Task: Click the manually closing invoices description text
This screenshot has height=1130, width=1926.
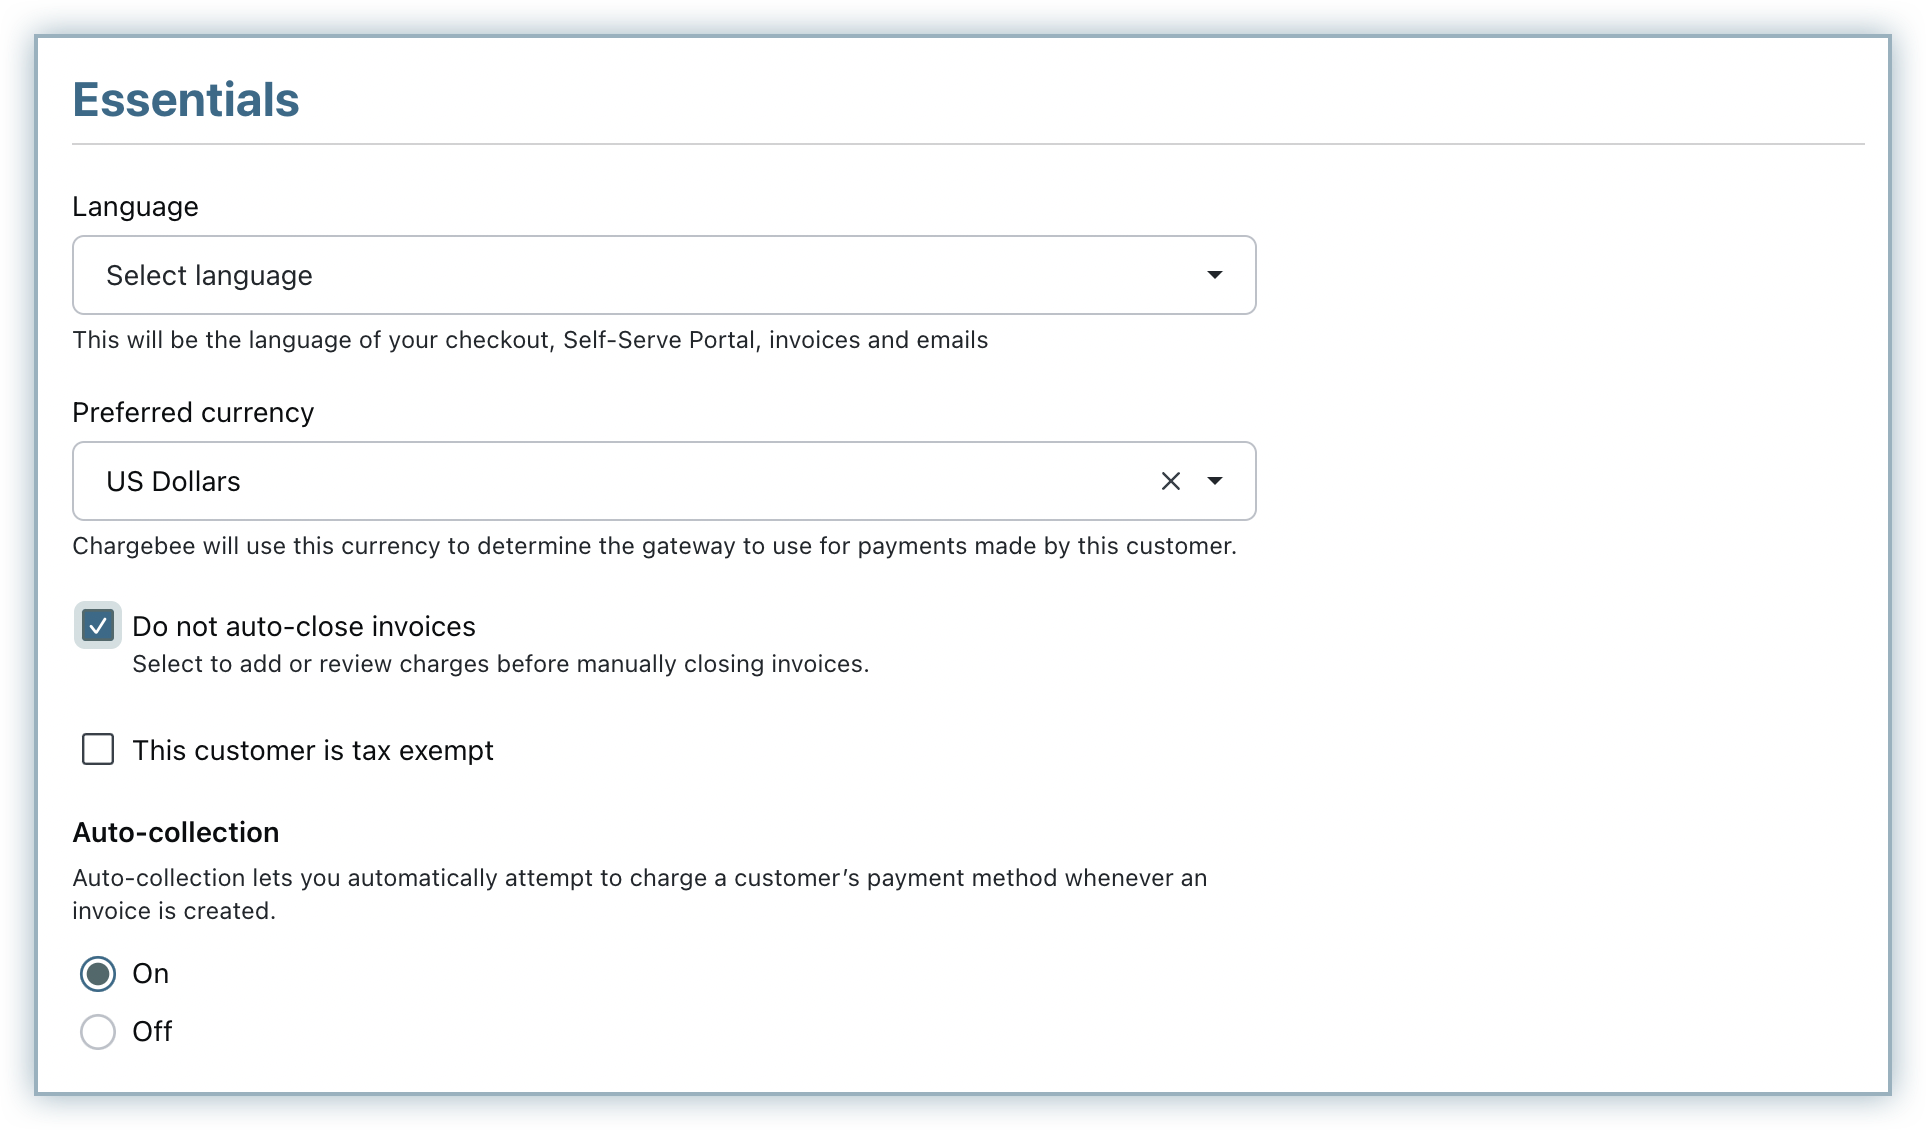Action: [500, 664]
